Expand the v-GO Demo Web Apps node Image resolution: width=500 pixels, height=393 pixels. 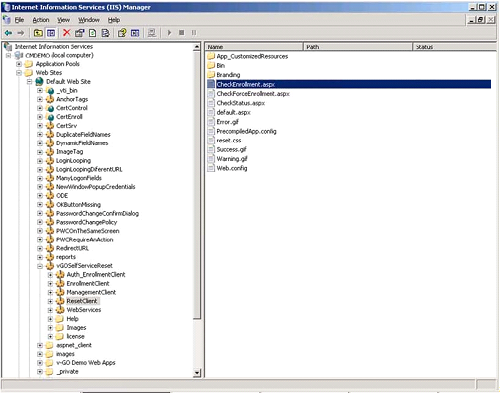[x=40, y=363]
